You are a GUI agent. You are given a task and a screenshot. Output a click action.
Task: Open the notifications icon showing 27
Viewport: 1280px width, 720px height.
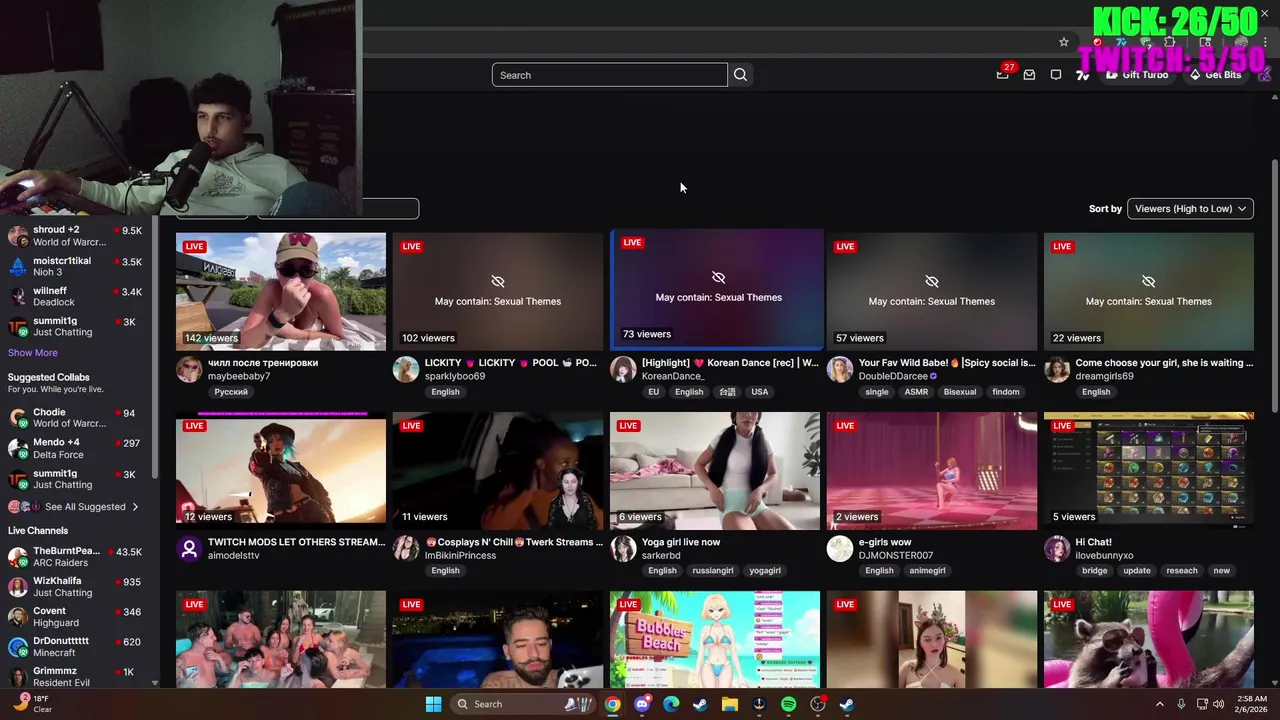(1003, 74)
